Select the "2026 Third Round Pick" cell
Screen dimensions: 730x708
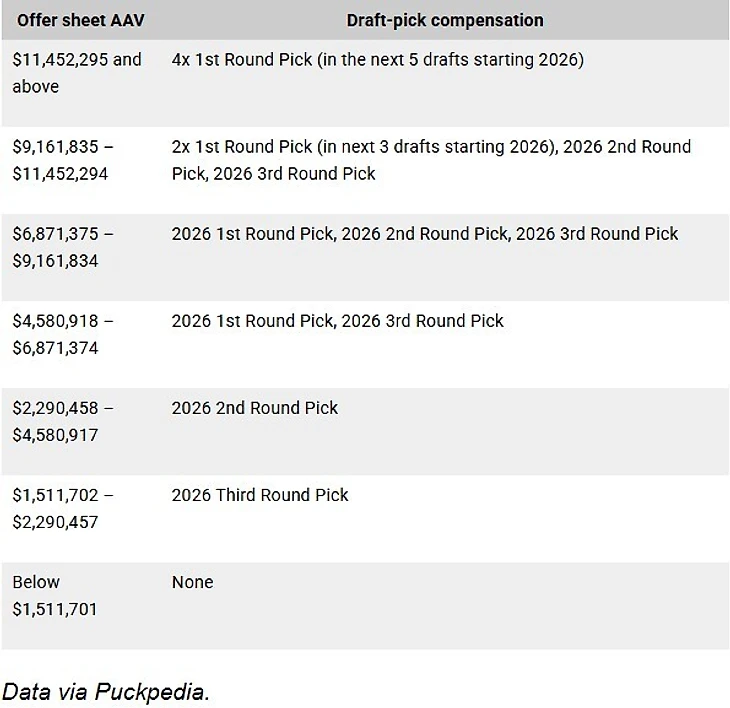[x=260, y=495]
